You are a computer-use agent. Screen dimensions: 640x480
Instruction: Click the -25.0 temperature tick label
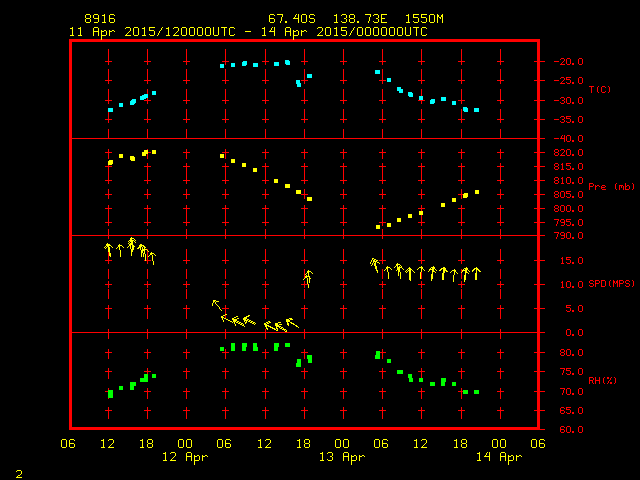(x=568, y=81)
